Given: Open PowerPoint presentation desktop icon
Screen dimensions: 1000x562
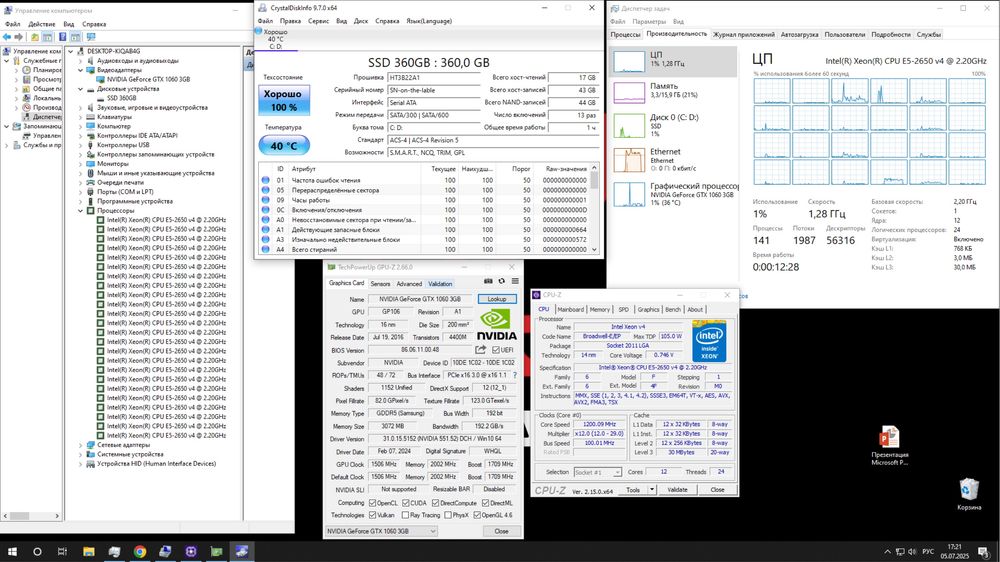Looking at the screenshot, I should (889, 445).
